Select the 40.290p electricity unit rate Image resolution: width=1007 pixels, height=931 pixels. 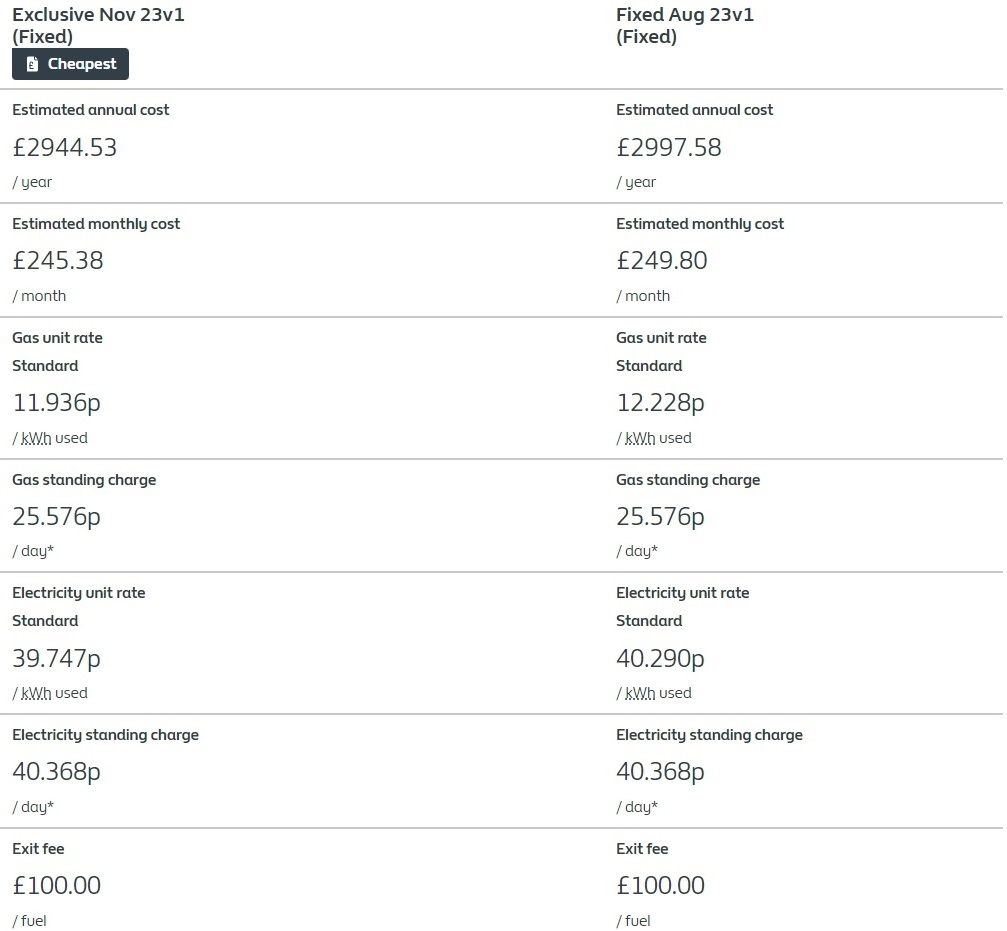tap(661, 659)
